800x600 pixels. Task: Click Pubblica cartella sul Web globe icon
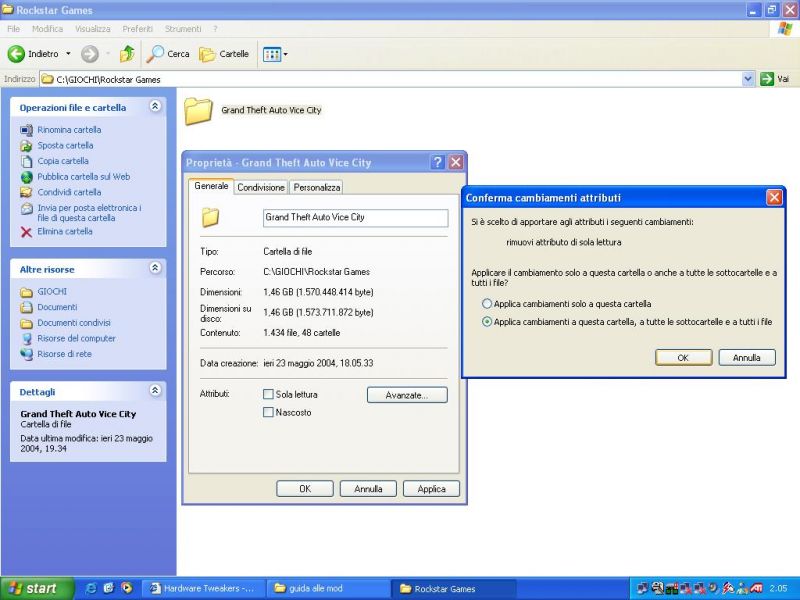click(x=26, y=177)
